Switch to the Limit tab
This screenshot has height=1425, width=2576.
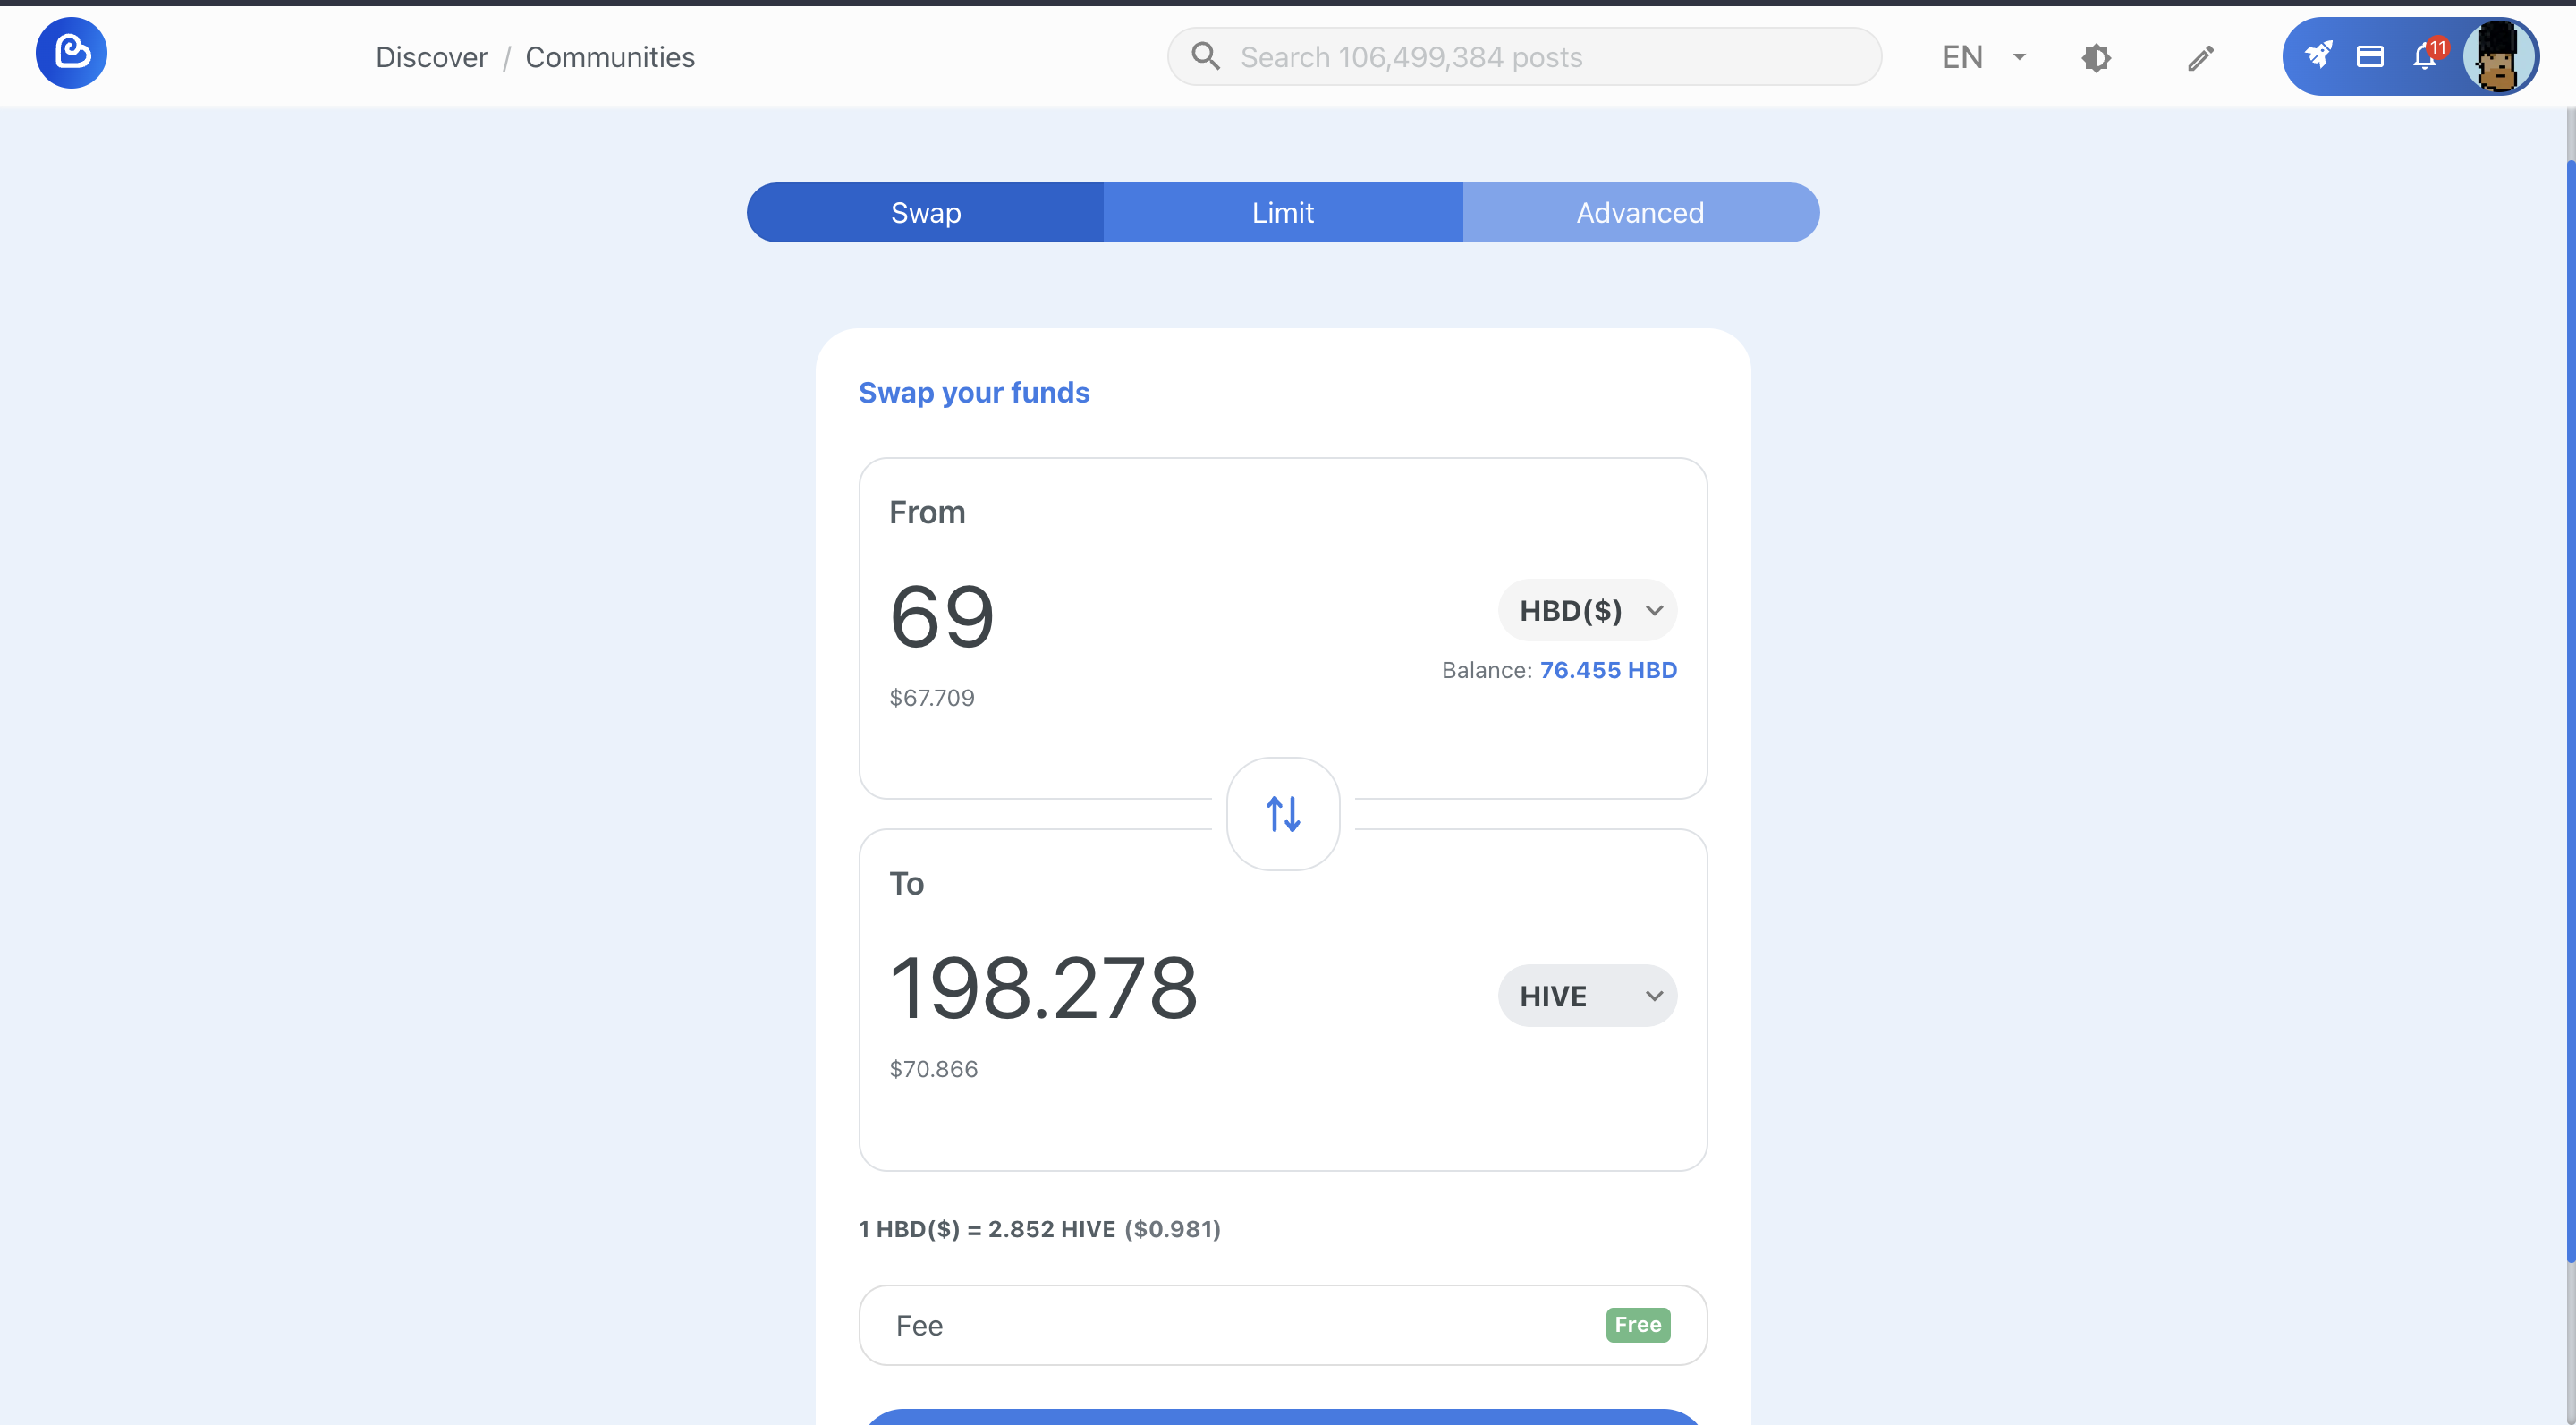(x=1283, y=212)
